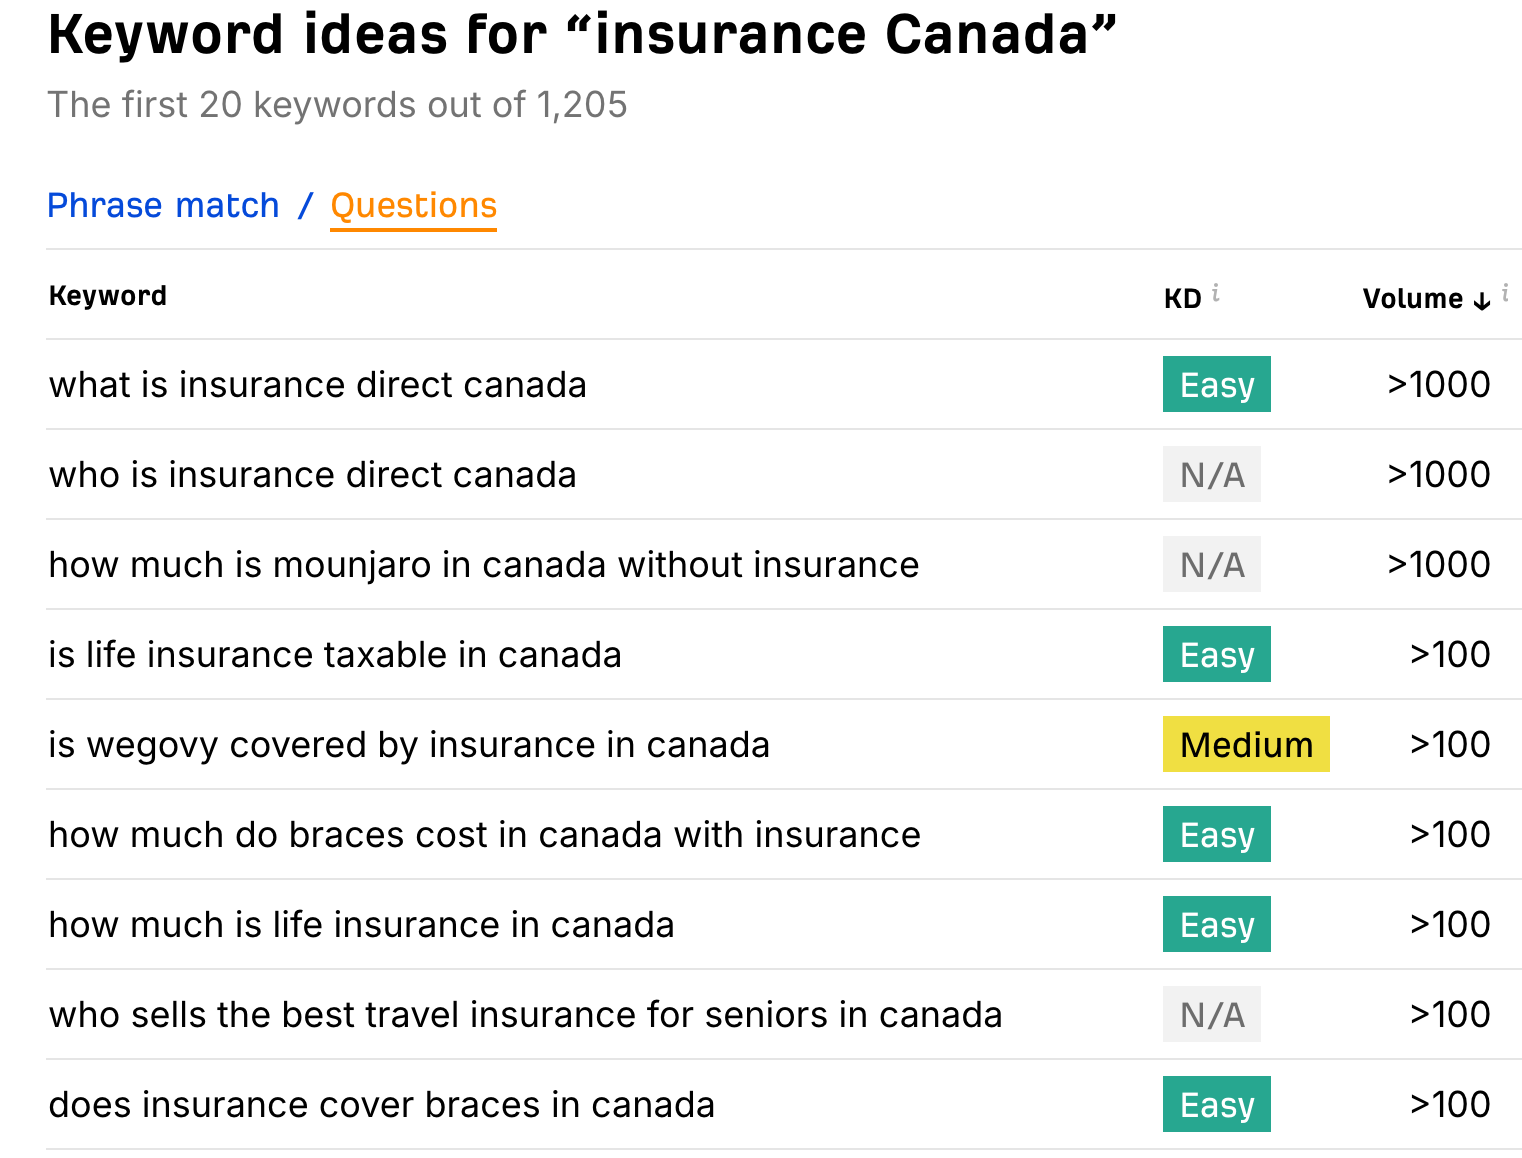Click the Keyword column header
1522x1158 pixels.
click(108, 296)
